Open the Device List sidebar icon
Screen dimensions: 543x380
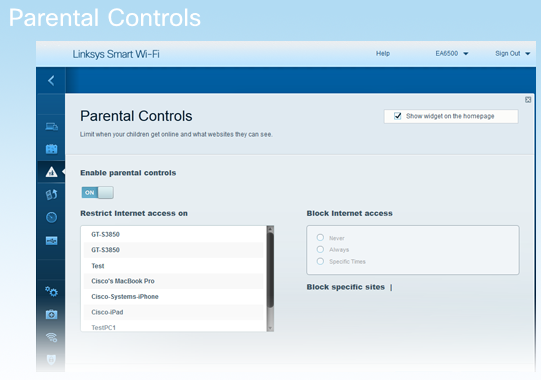pyautogui.click(x=51, y=126)
